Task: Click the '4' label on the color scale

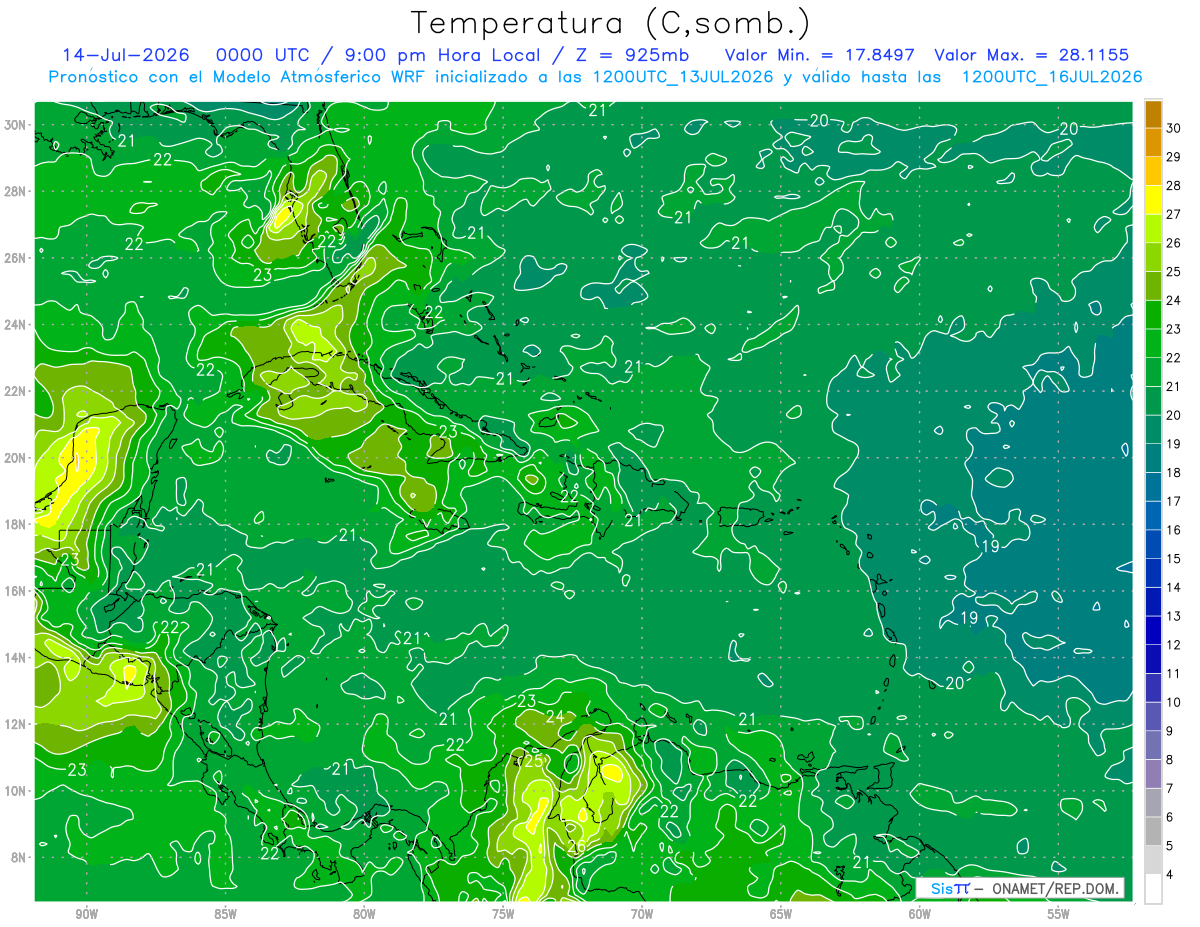Action: [1170, 875]
